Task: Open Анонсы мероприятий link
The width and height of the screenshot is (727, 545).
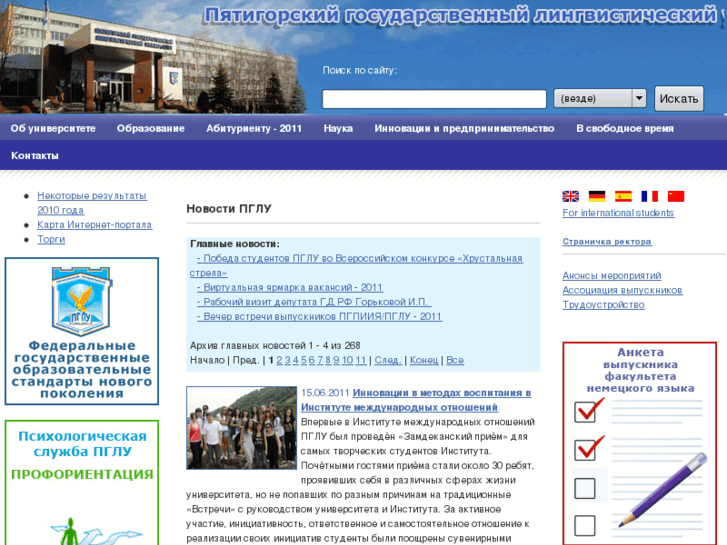Action: pos(612,276)
